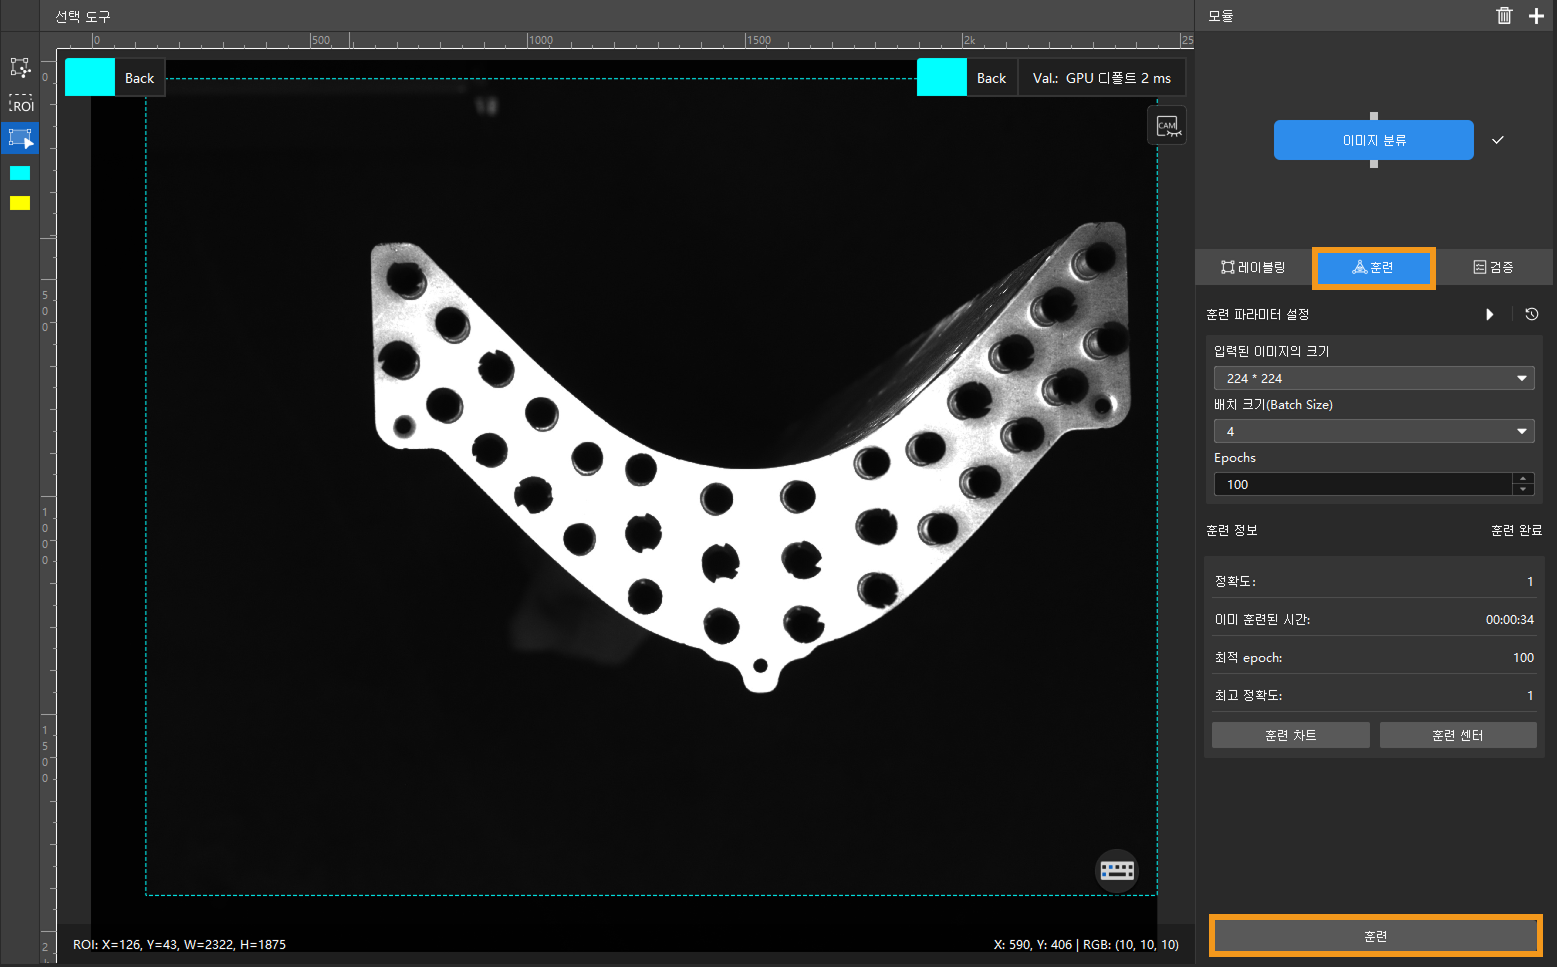The image size is (1557, 967).
Task: Click the node-editing tool icon at toolbar top
Action: coord(21,68)
